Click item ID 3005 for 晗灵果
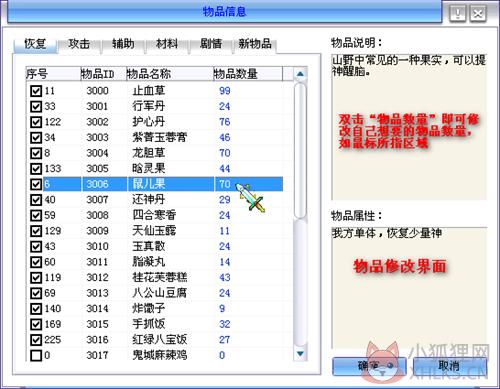This screenshot has width=500, height=389. [97, 169]
